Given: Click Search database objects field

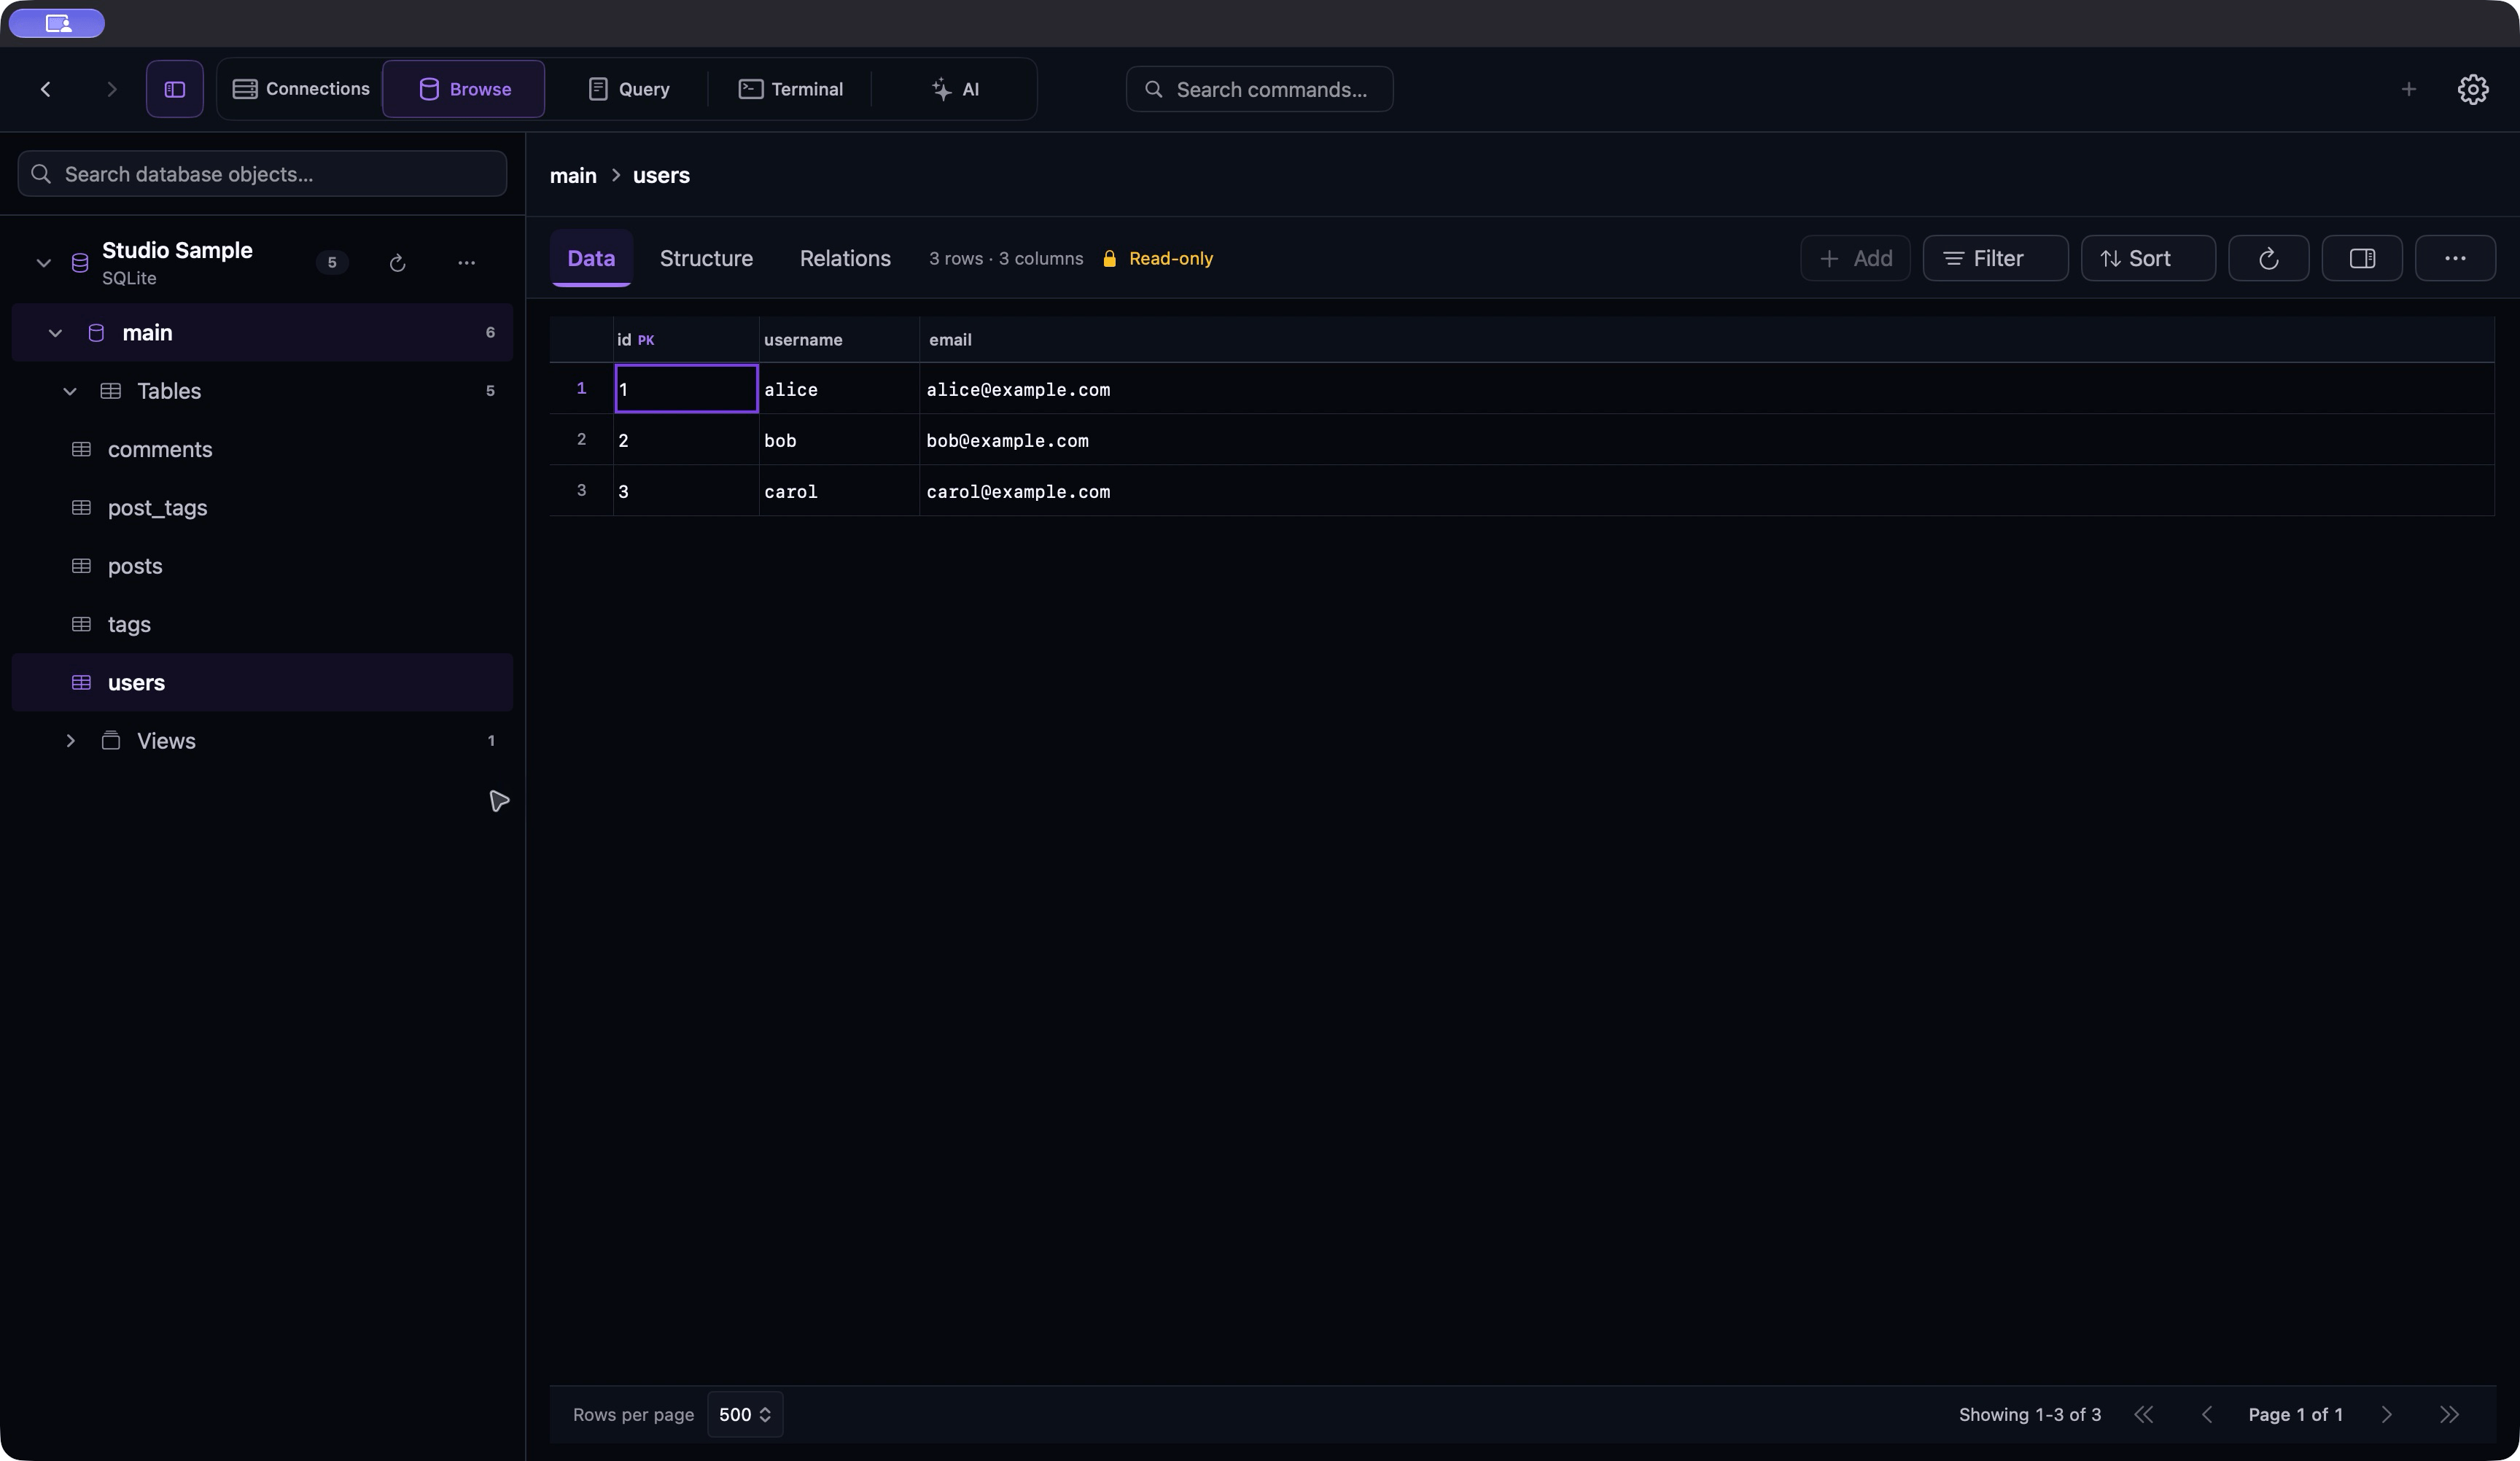Looking at the screenshot, I should [x=262, y=174].
